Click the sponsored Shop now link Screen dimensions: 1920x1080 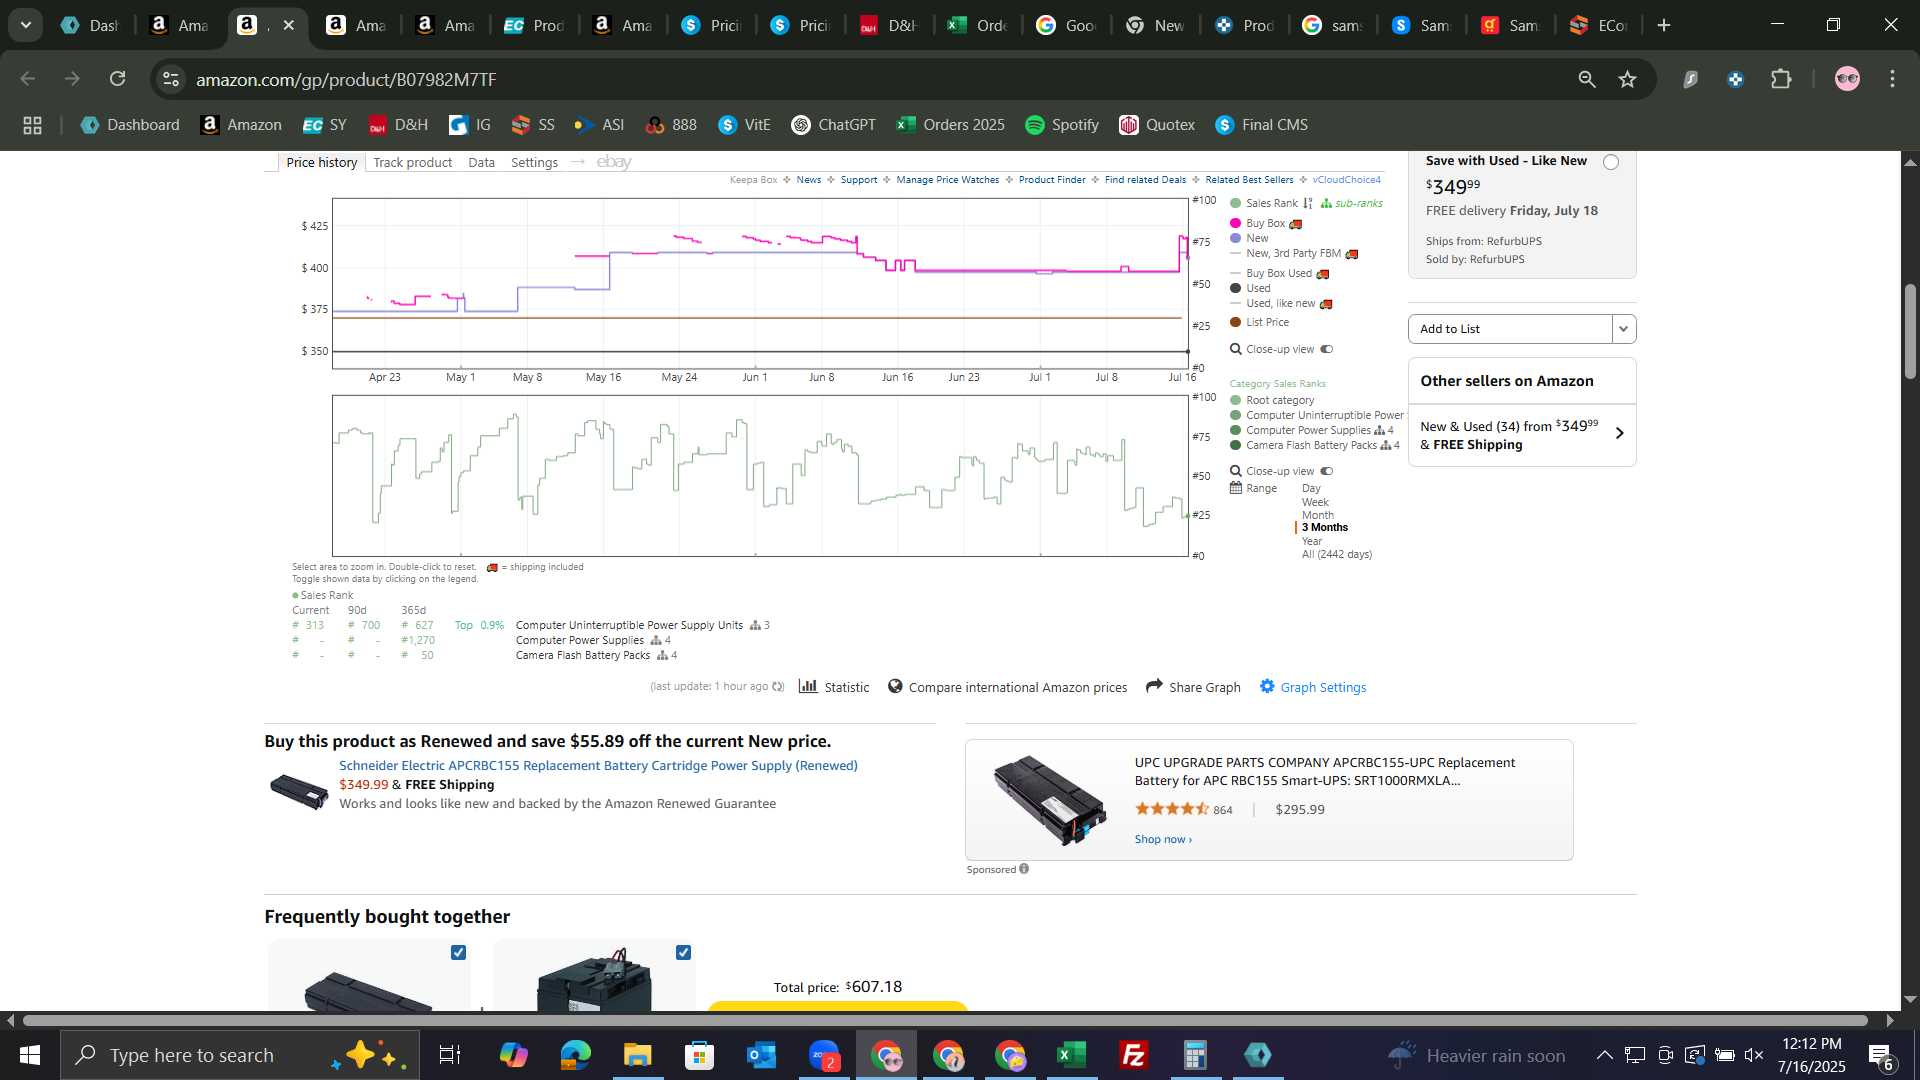[1162, 839]
